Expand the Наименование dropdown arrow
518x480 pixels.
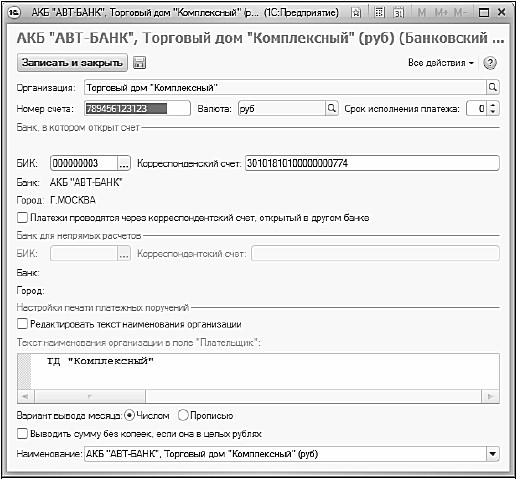point(493,454)
